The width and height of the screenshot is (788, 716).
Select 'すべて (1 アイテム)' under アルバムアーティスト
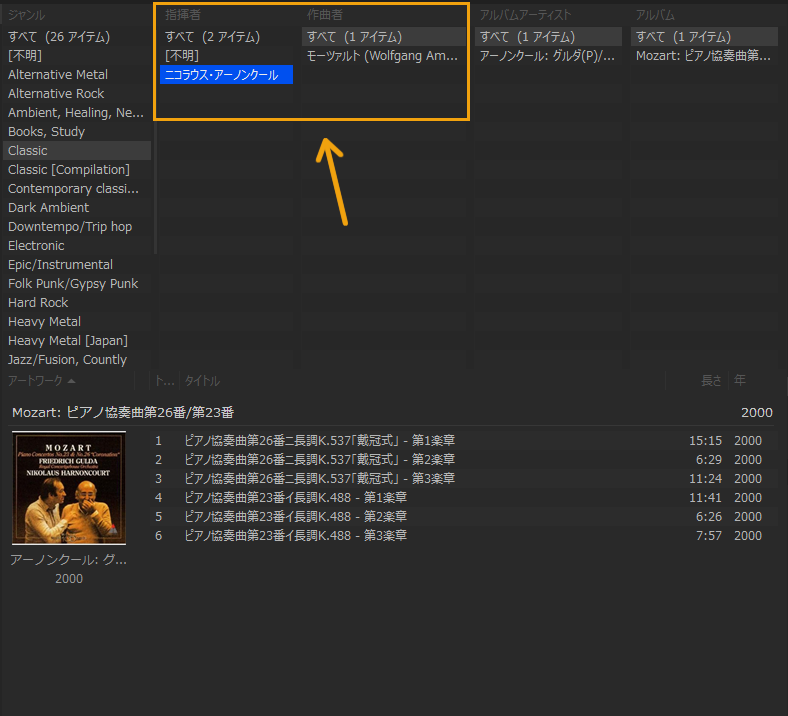(548, 37)
